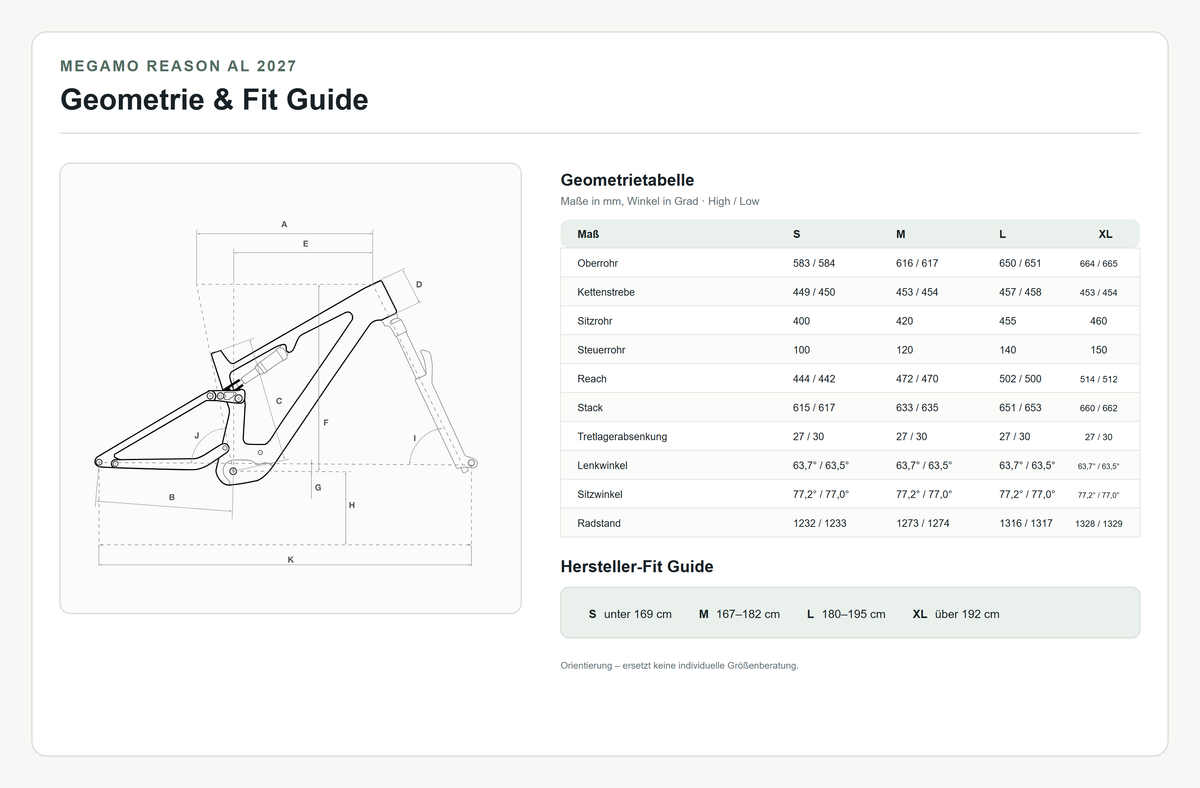
Task: Click Reach value '502 / 500'
Action: coord(1020,379)
